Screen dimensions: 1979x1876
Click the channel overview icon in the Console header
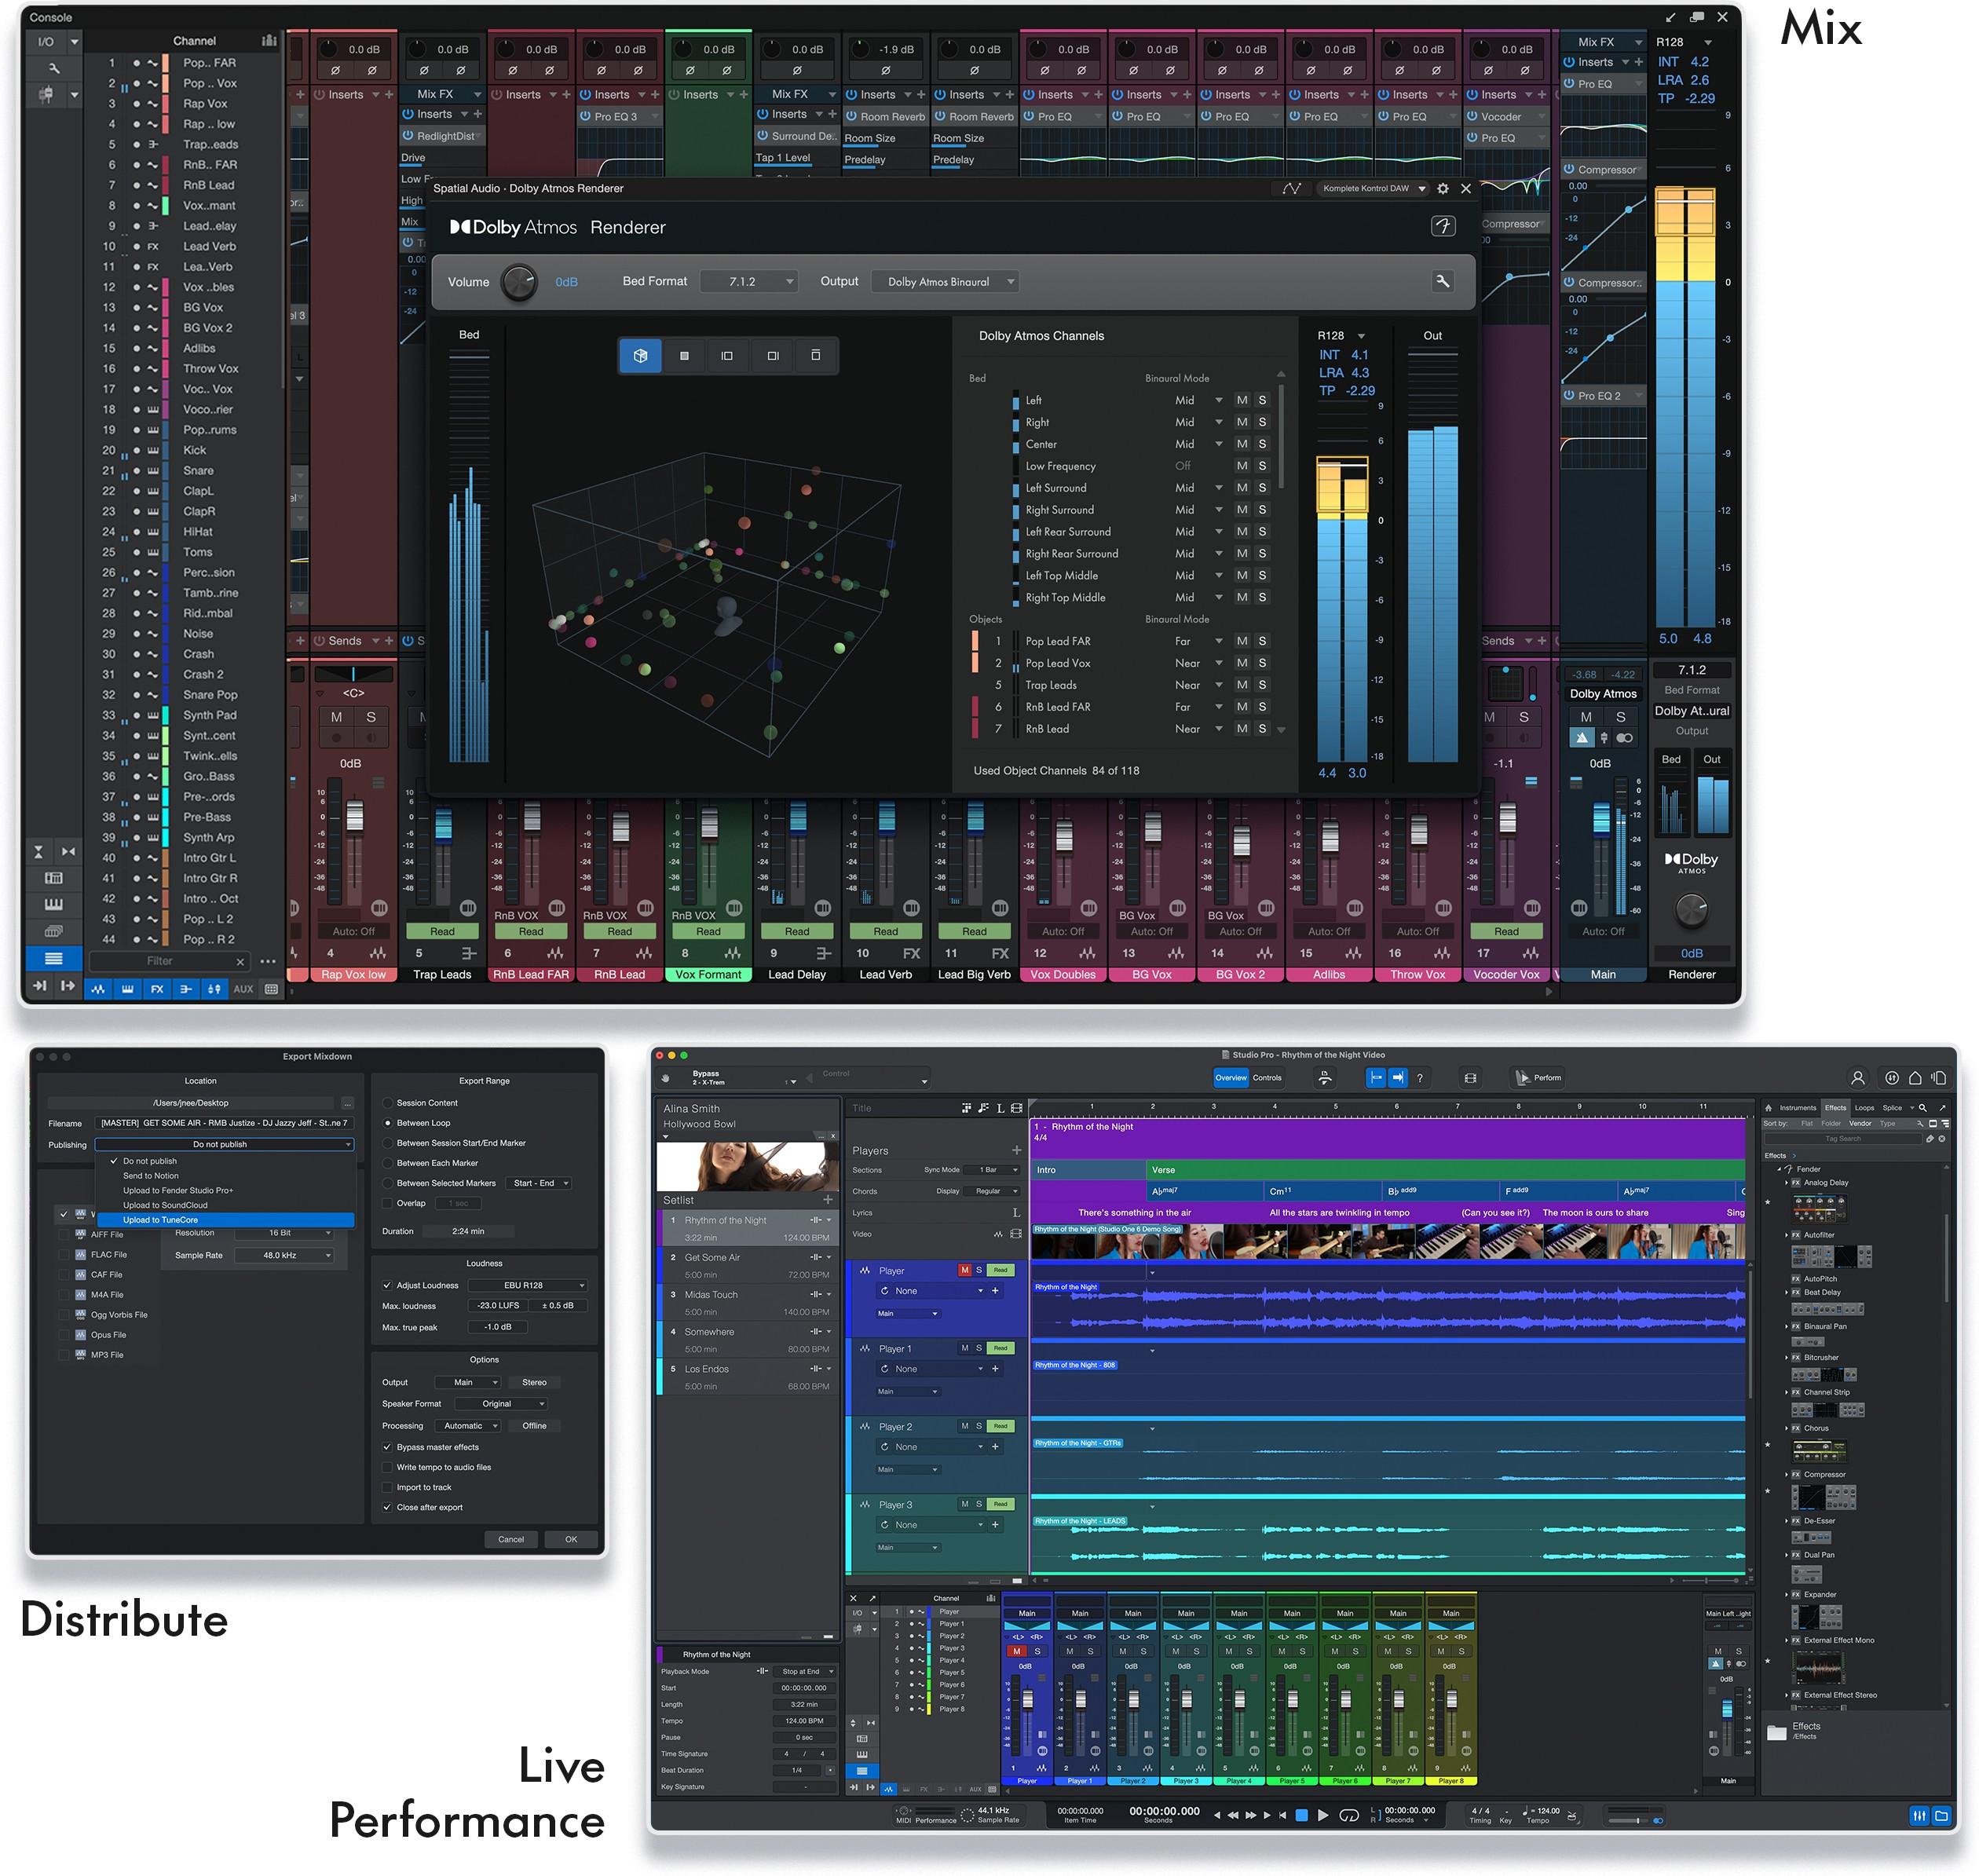coord(268,41)
